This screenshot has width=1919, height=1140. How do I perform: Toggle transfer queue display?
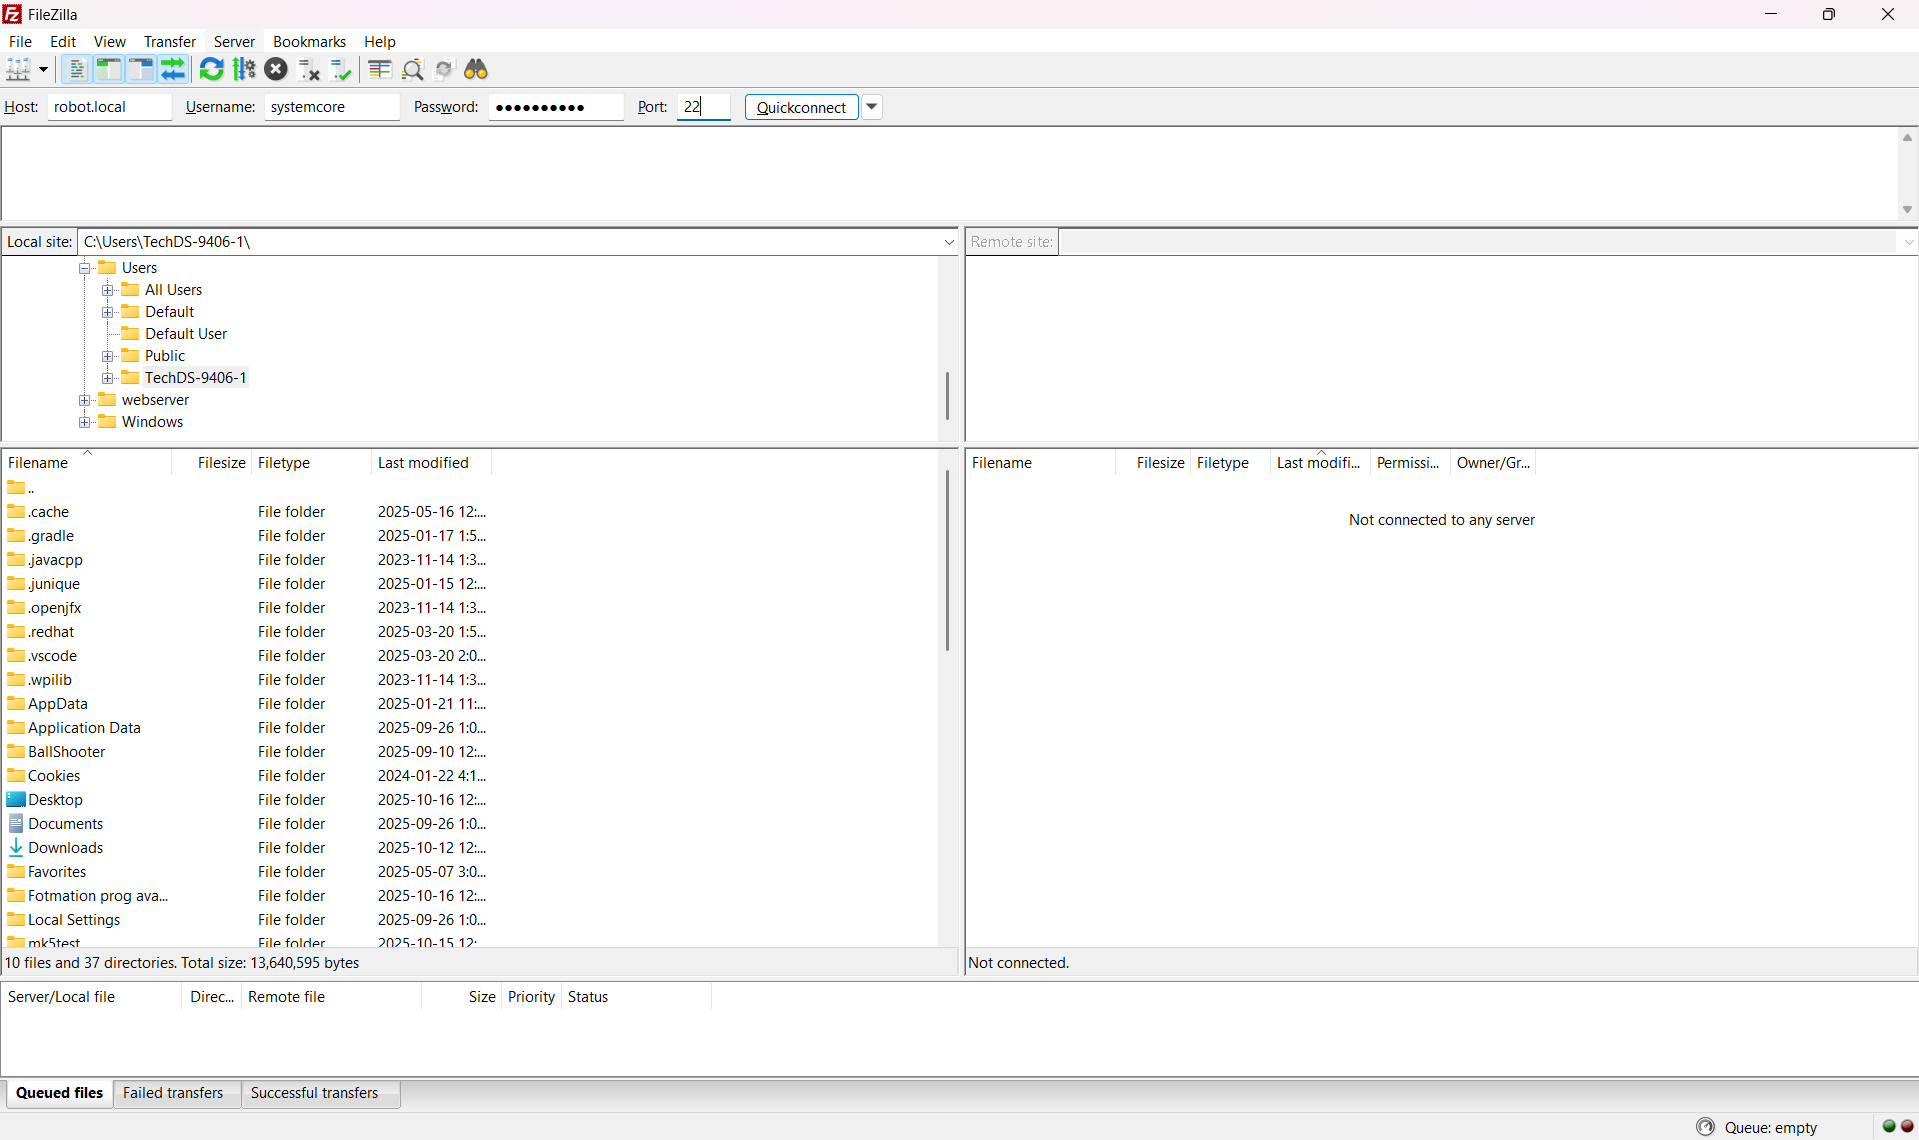pos(173,69)
